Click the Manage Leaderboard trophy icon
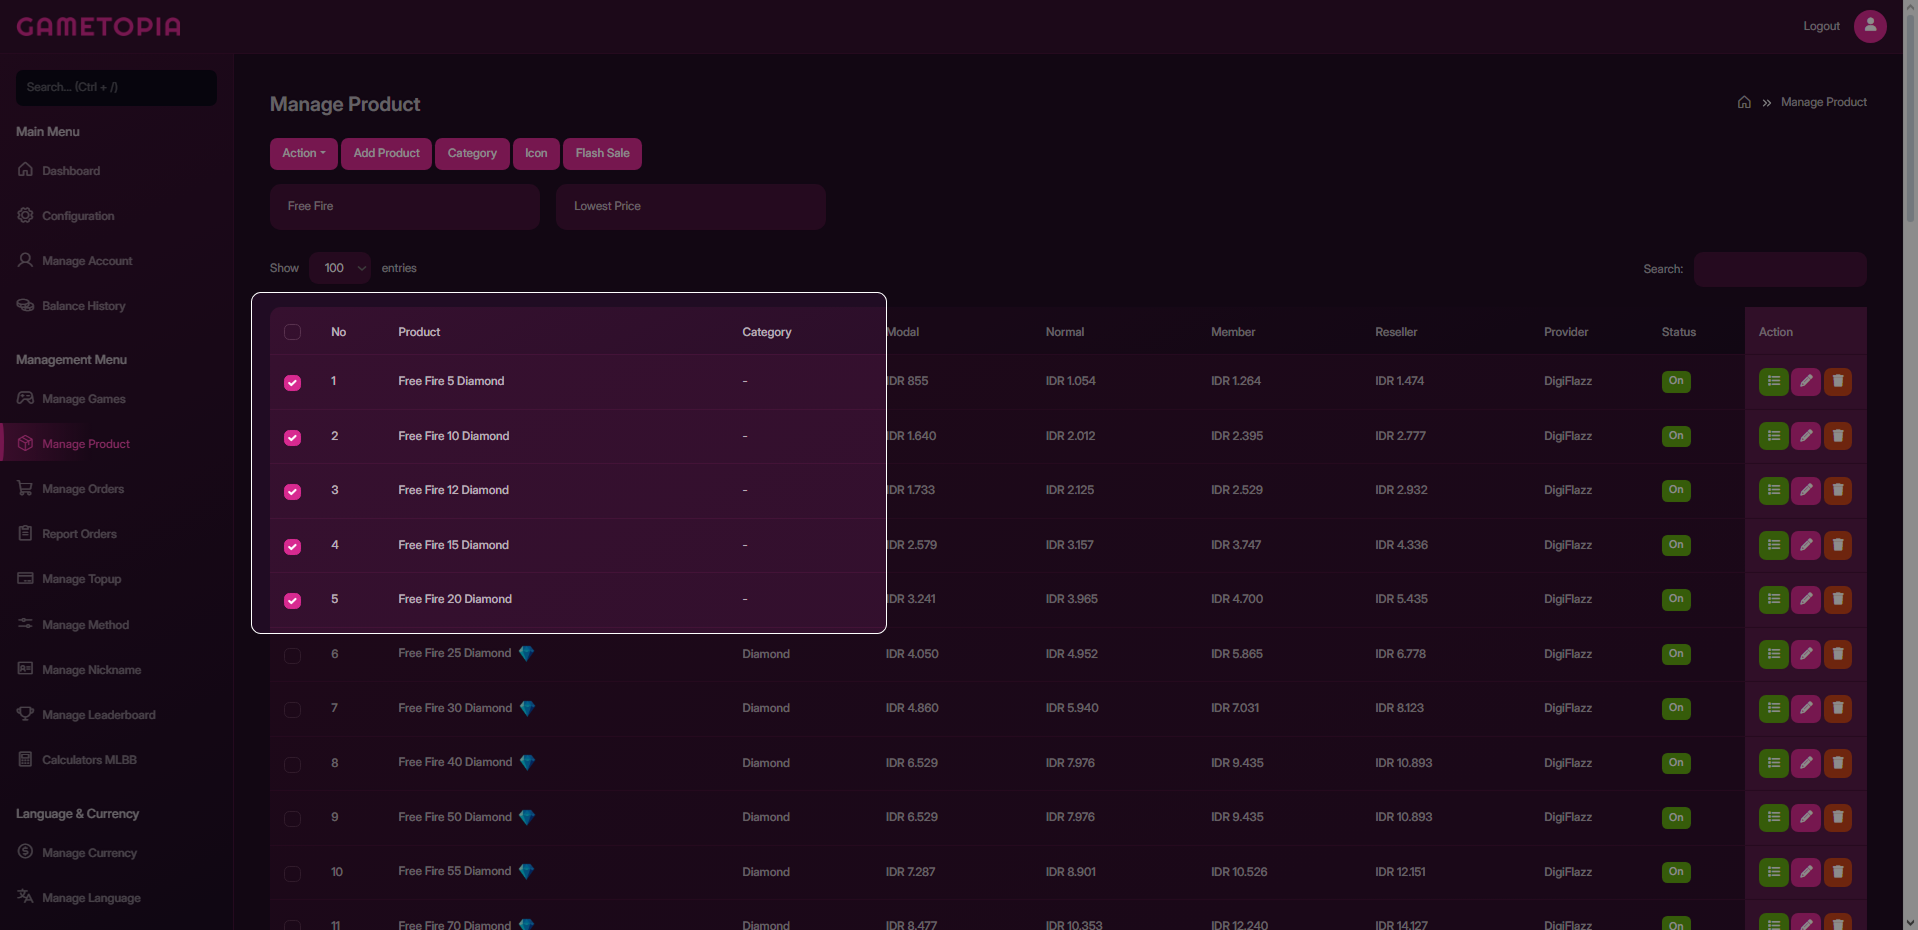1918x930 pixels. (25, 714)
